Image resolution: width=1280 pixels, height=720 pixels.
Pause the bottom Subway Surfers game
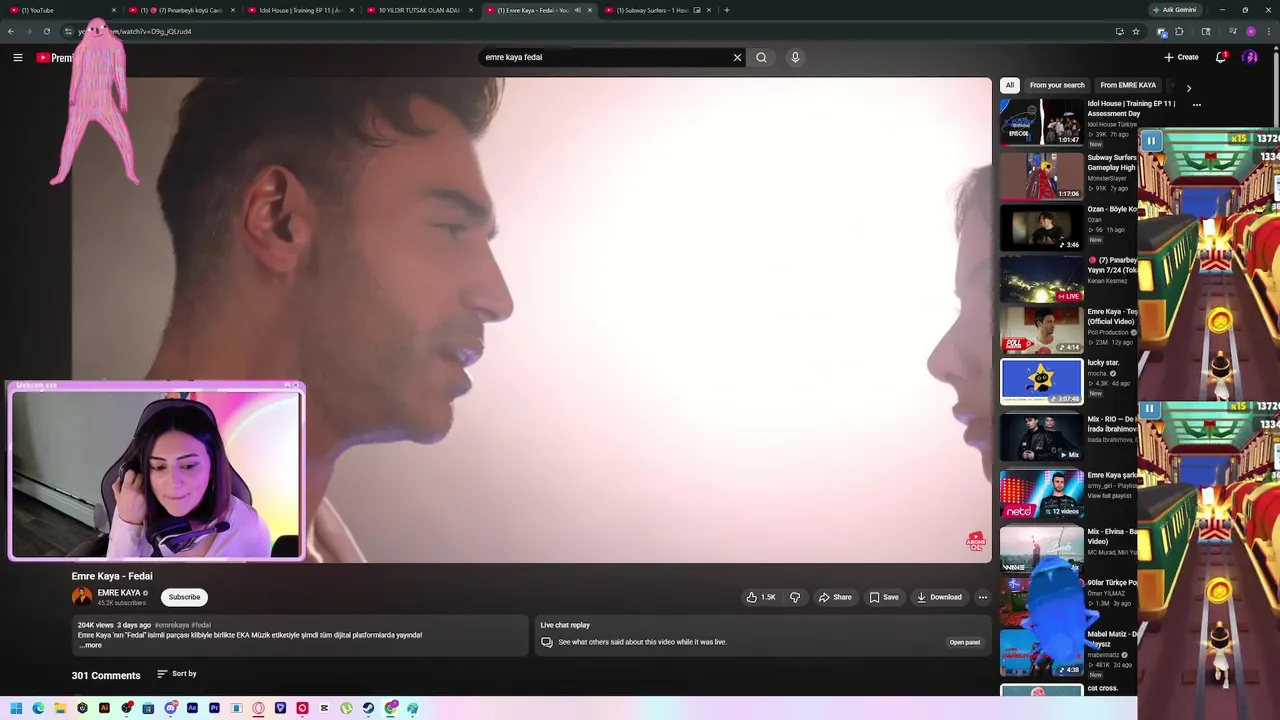point(1150,409)
